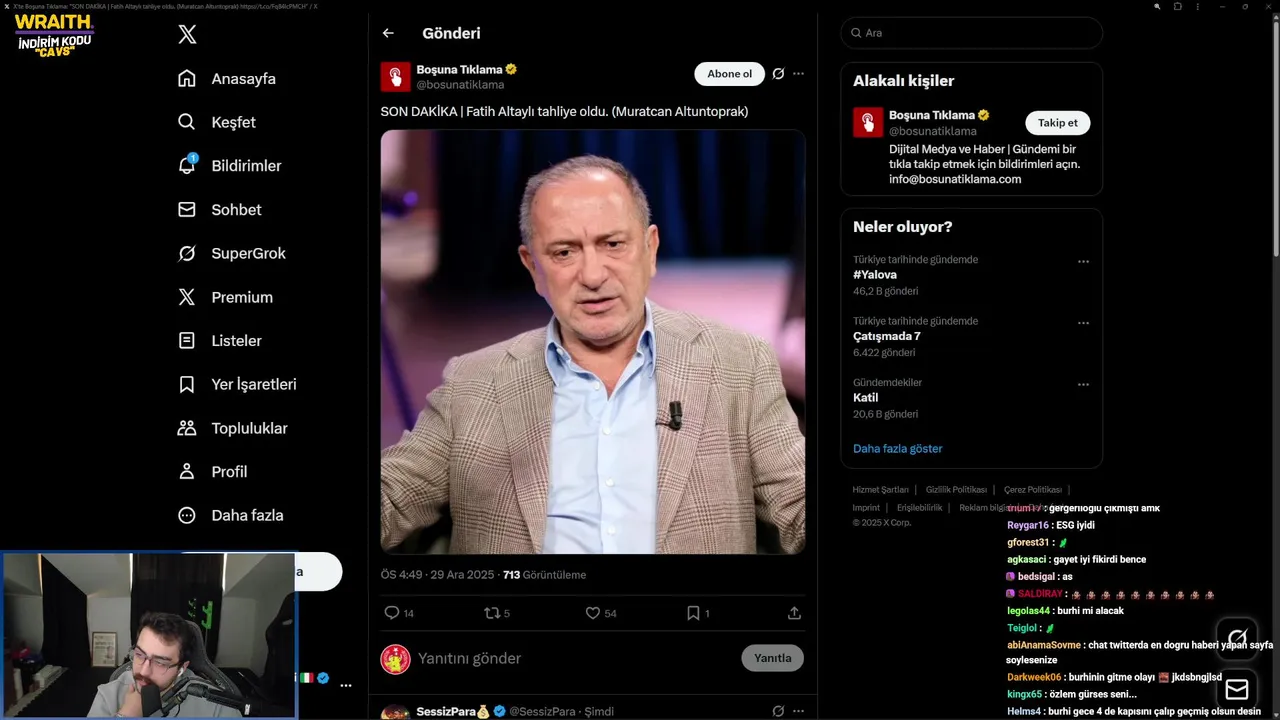Viewport: 1280px width, 720px height.
Task: Repost the post using retweet icon
Action: (492, 613)
